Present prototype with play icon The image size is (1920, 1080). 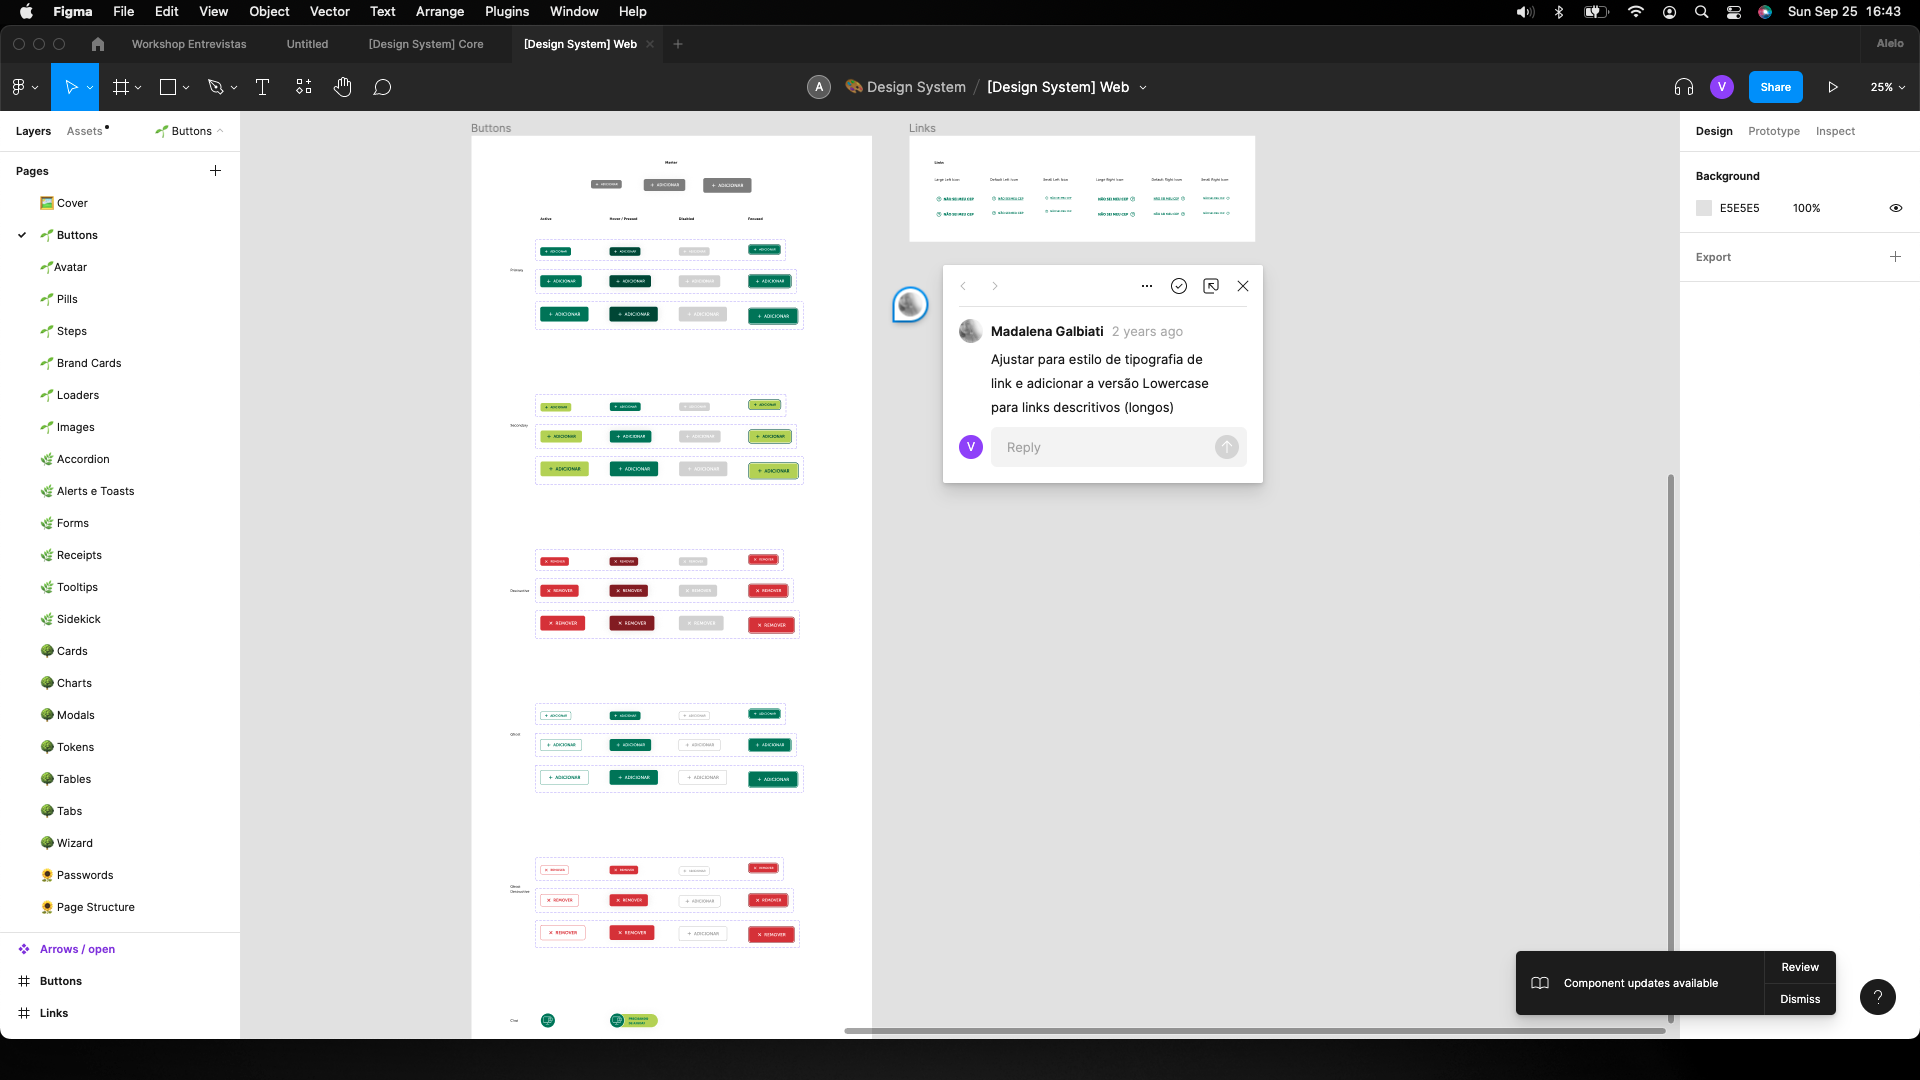1833,87
